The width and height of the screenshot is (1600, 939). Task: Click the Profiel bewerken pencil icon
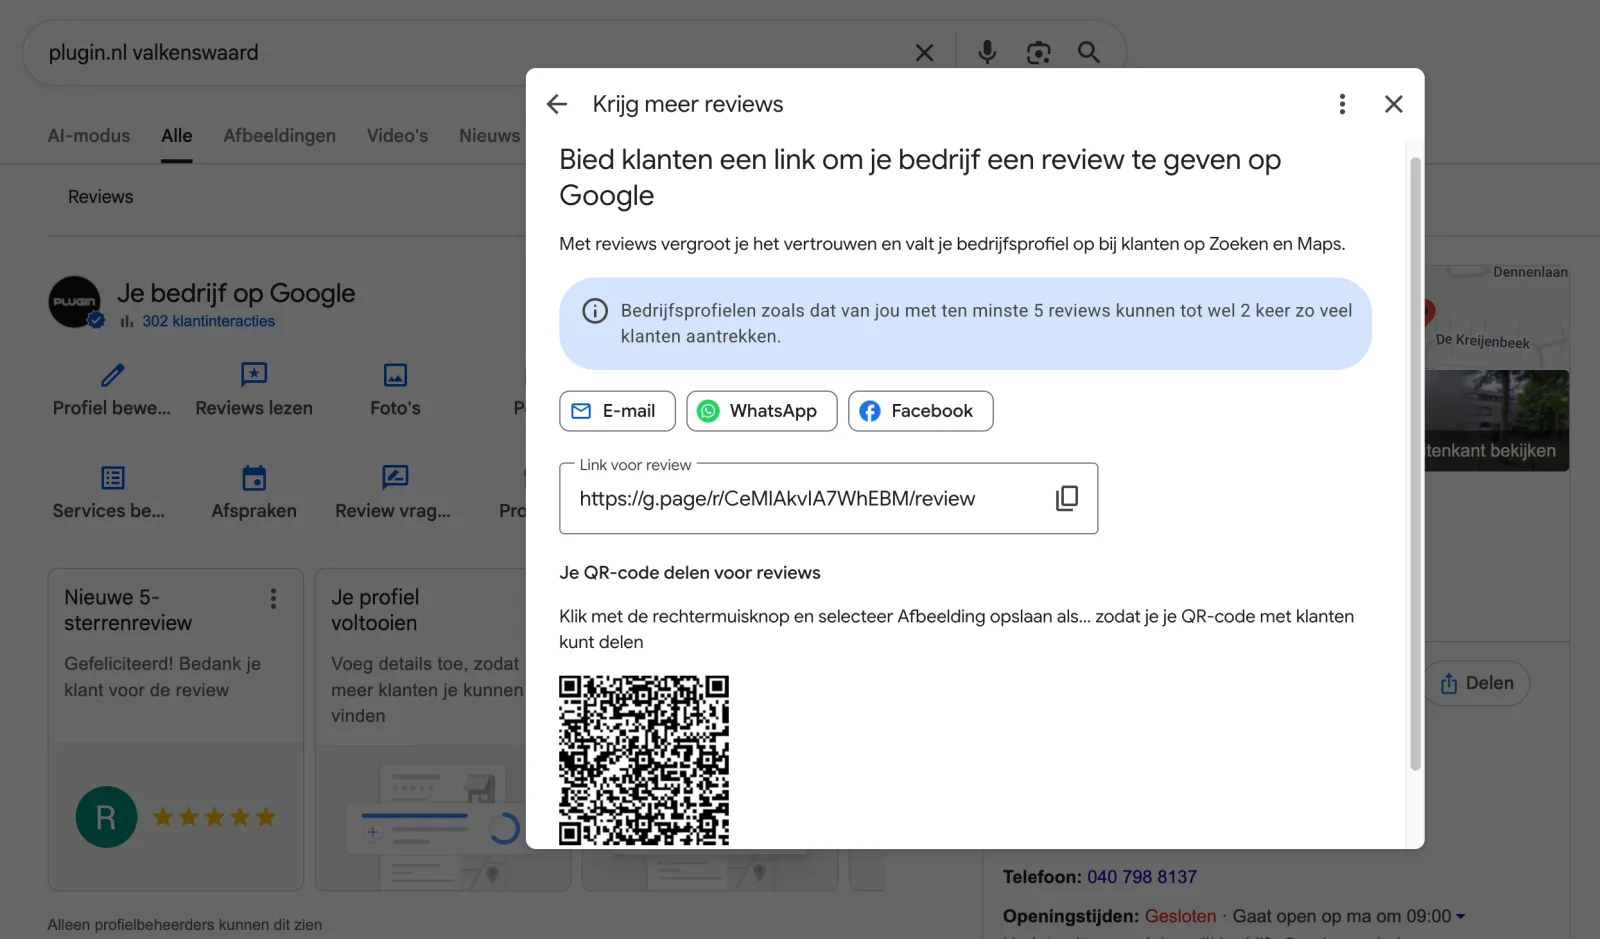(x=113, y=375)
